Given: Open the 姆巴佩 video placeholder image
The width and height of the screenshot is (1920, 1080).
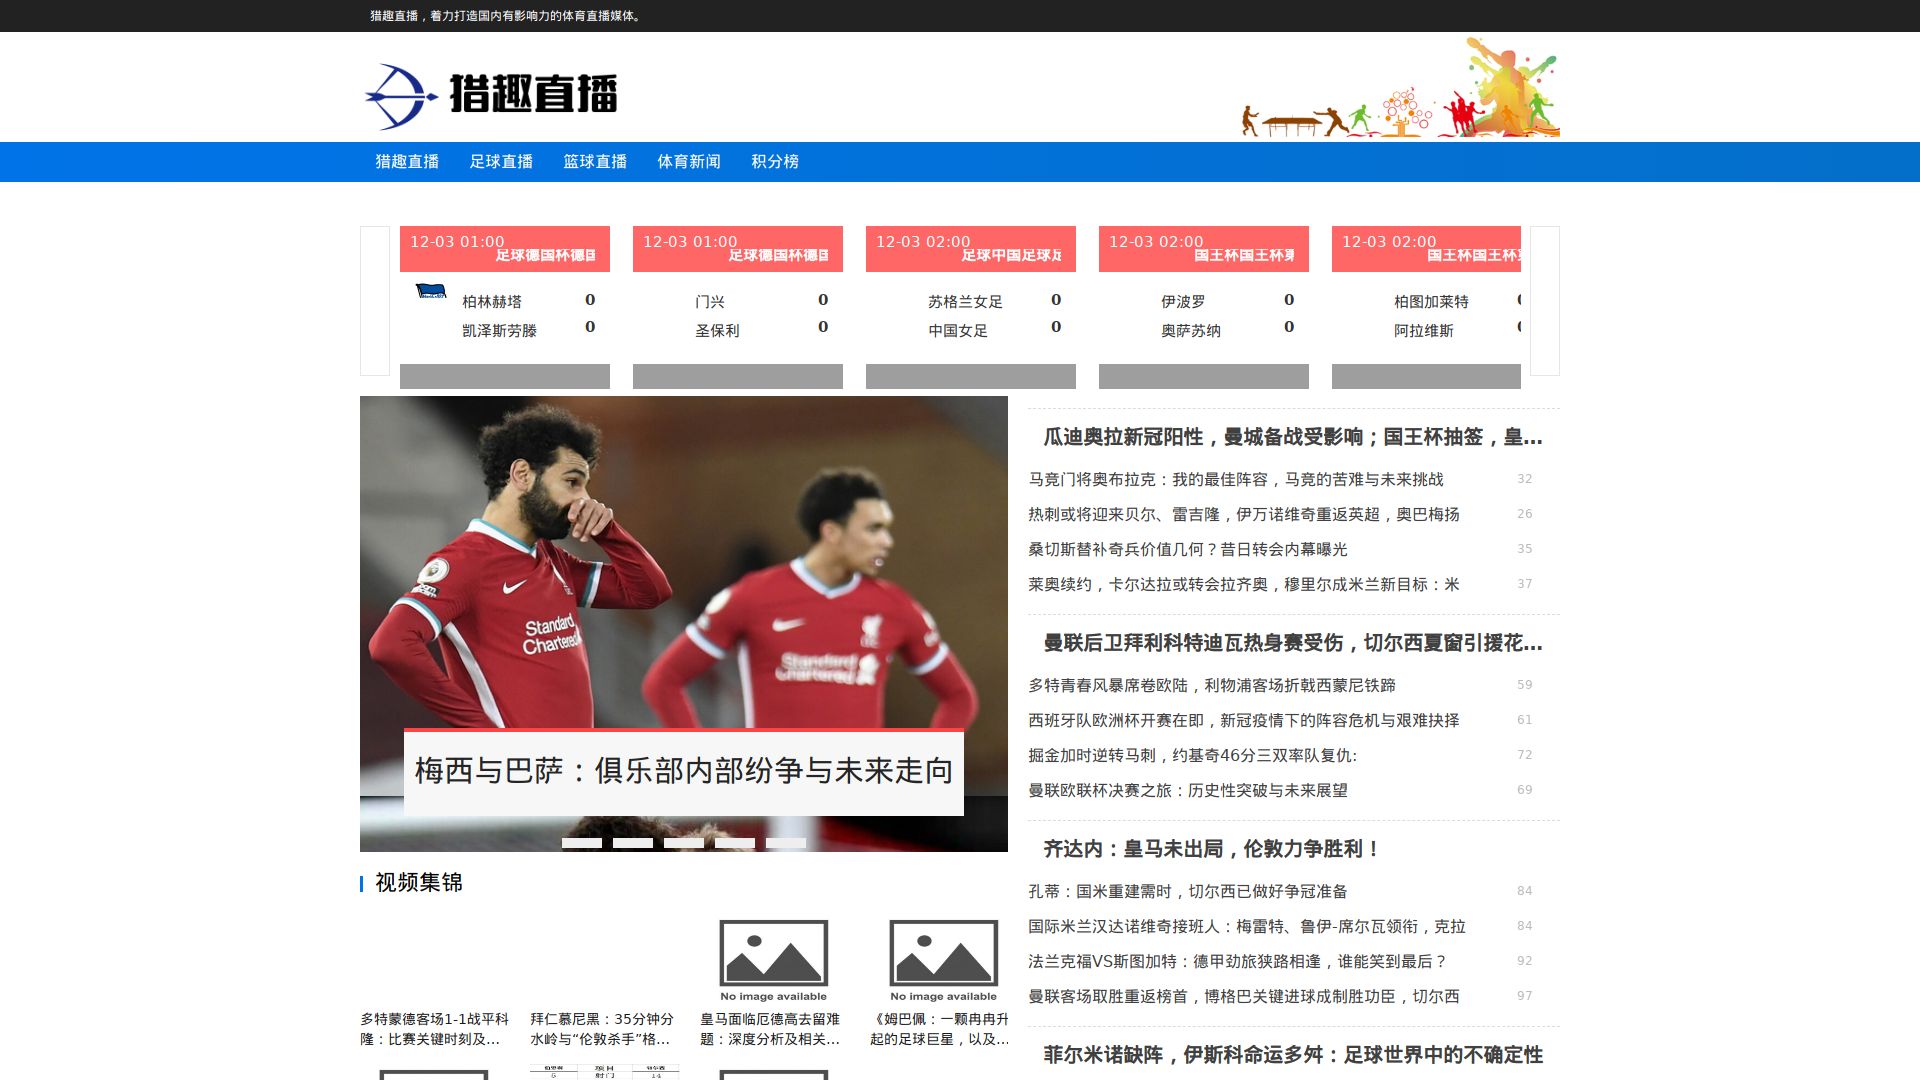Looking at the screenshot, I should click(x=943, y=959).
